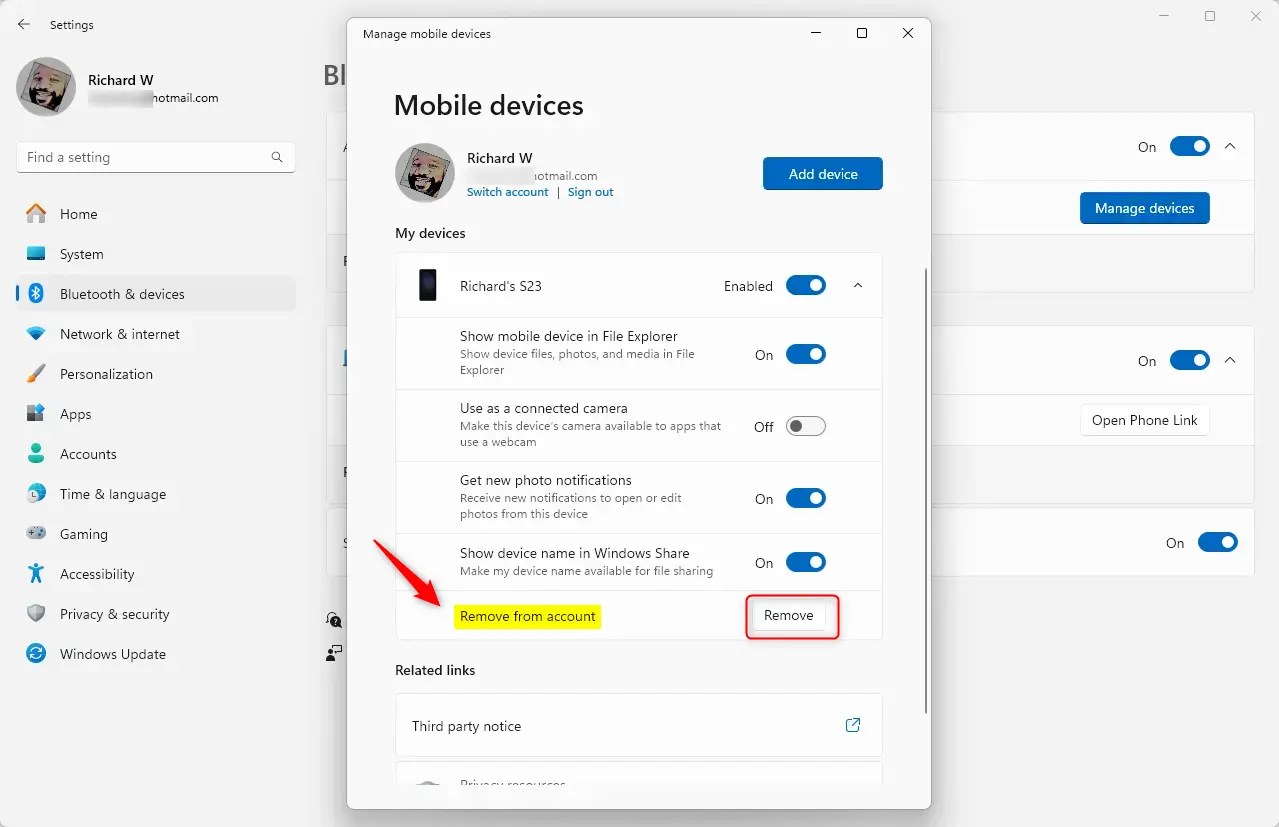Click the Find a setting search box
Screen dimensions: 1279x827
coord(156,157)
